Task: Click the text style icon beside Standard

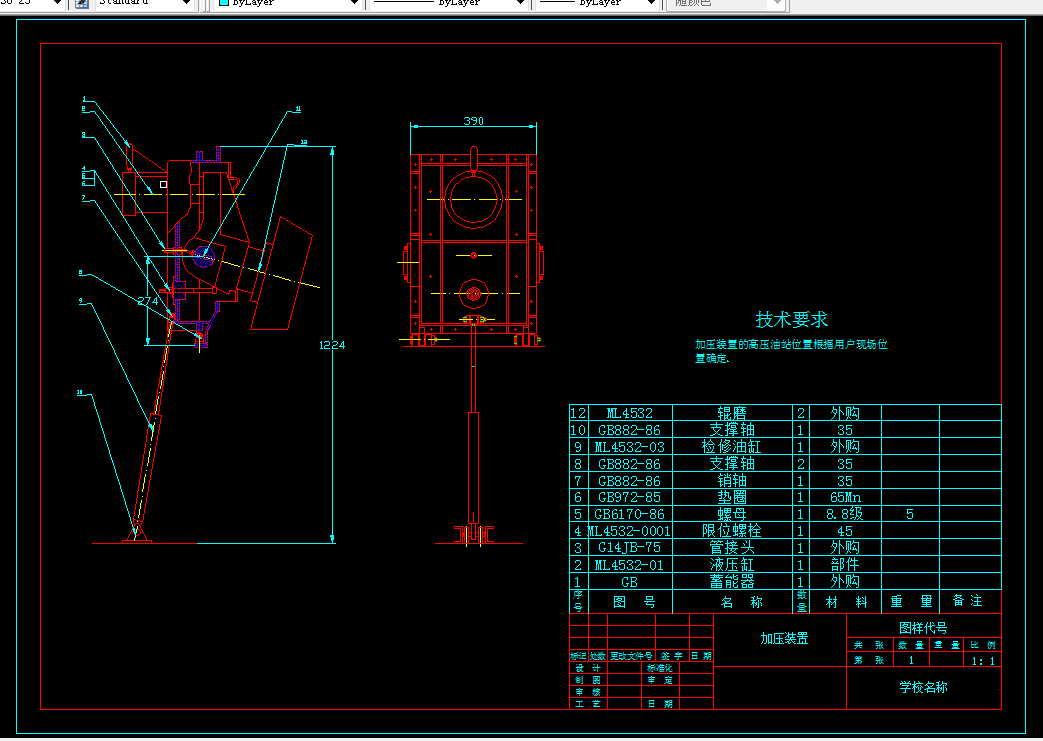Action: 82,3
